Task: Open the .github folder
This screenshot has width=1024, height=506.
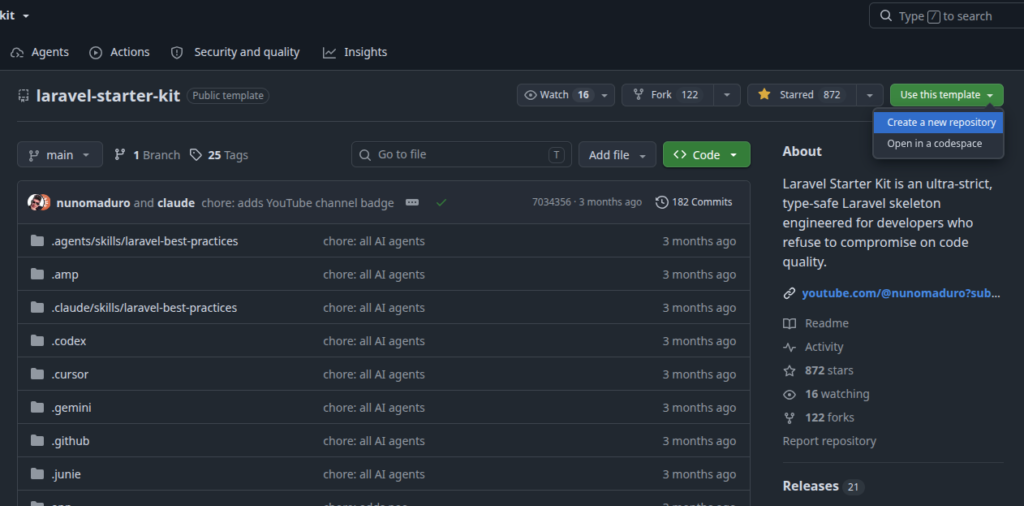Action: coord(71,441)
